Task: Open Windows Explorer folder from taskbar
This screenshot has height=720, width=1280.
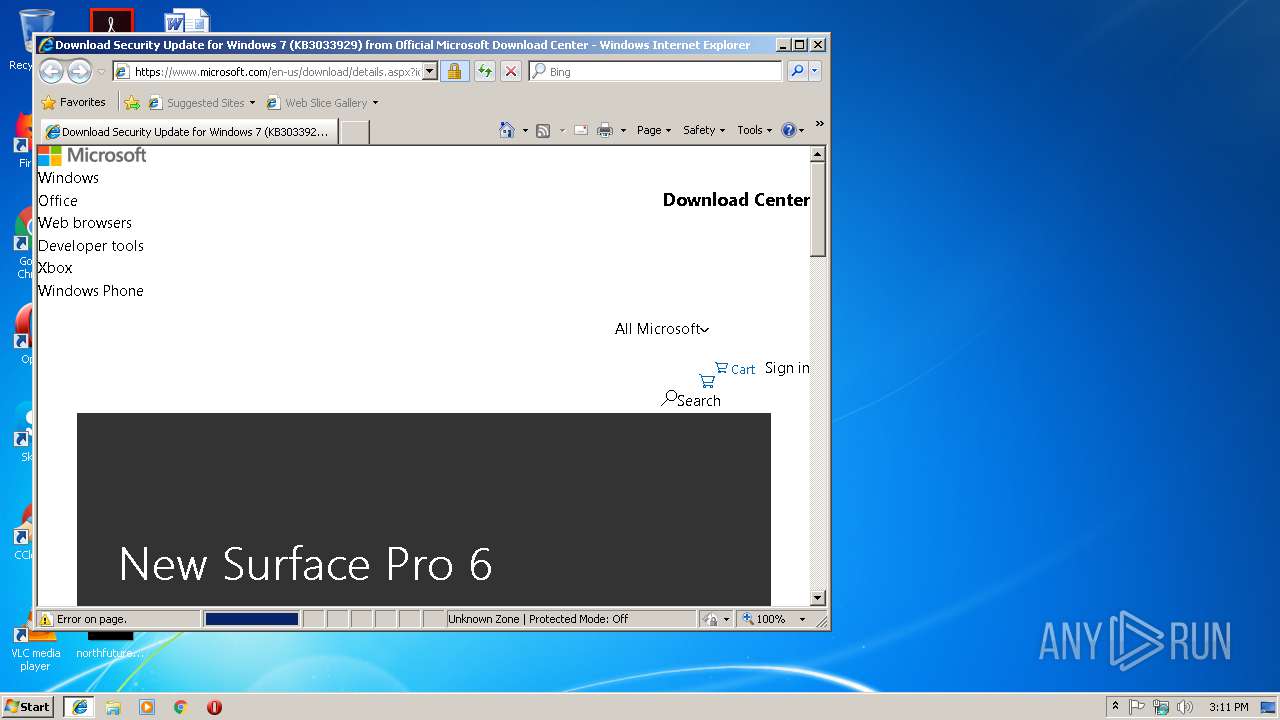Action: (113, 707)
